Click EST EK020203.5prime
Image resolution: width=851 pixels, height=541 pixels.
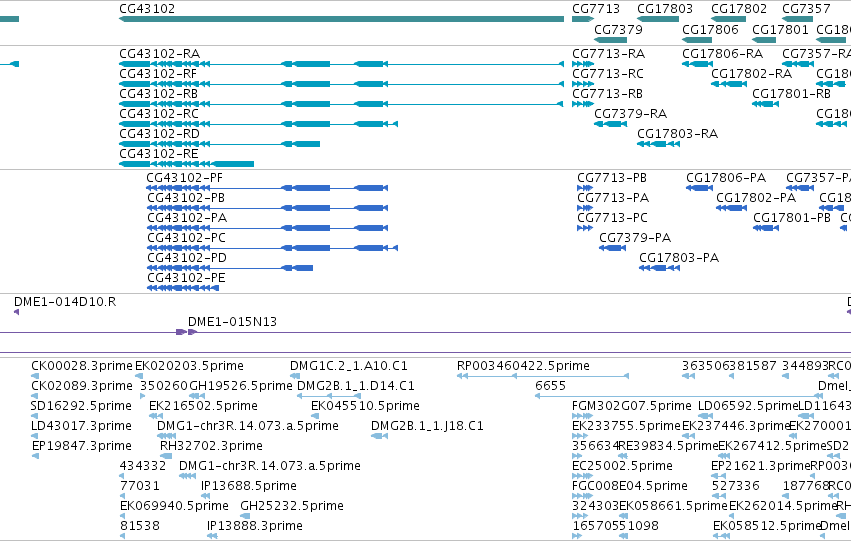click(x=189, y=366)
